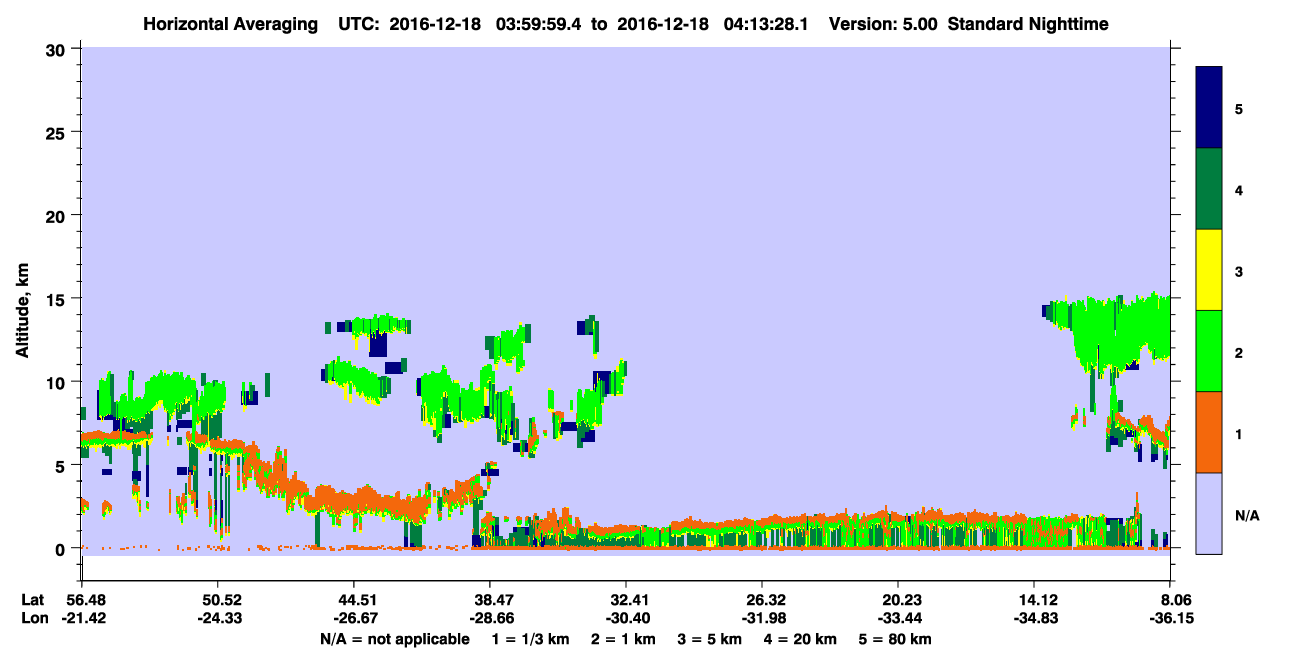This screenshot has height=667, width=1300.
Task: Click the lavender N/A colorbar segment
Action: [1209, 513]
